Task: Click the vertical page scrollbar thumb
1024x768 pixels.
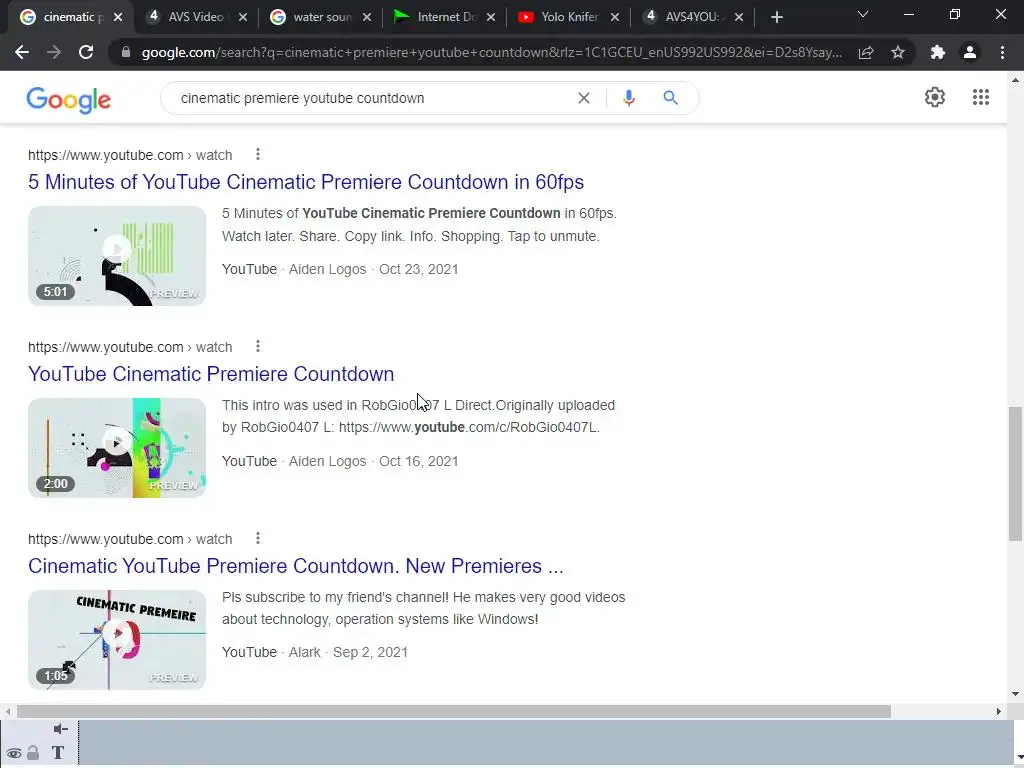Action: click(x=1015, y=473)
